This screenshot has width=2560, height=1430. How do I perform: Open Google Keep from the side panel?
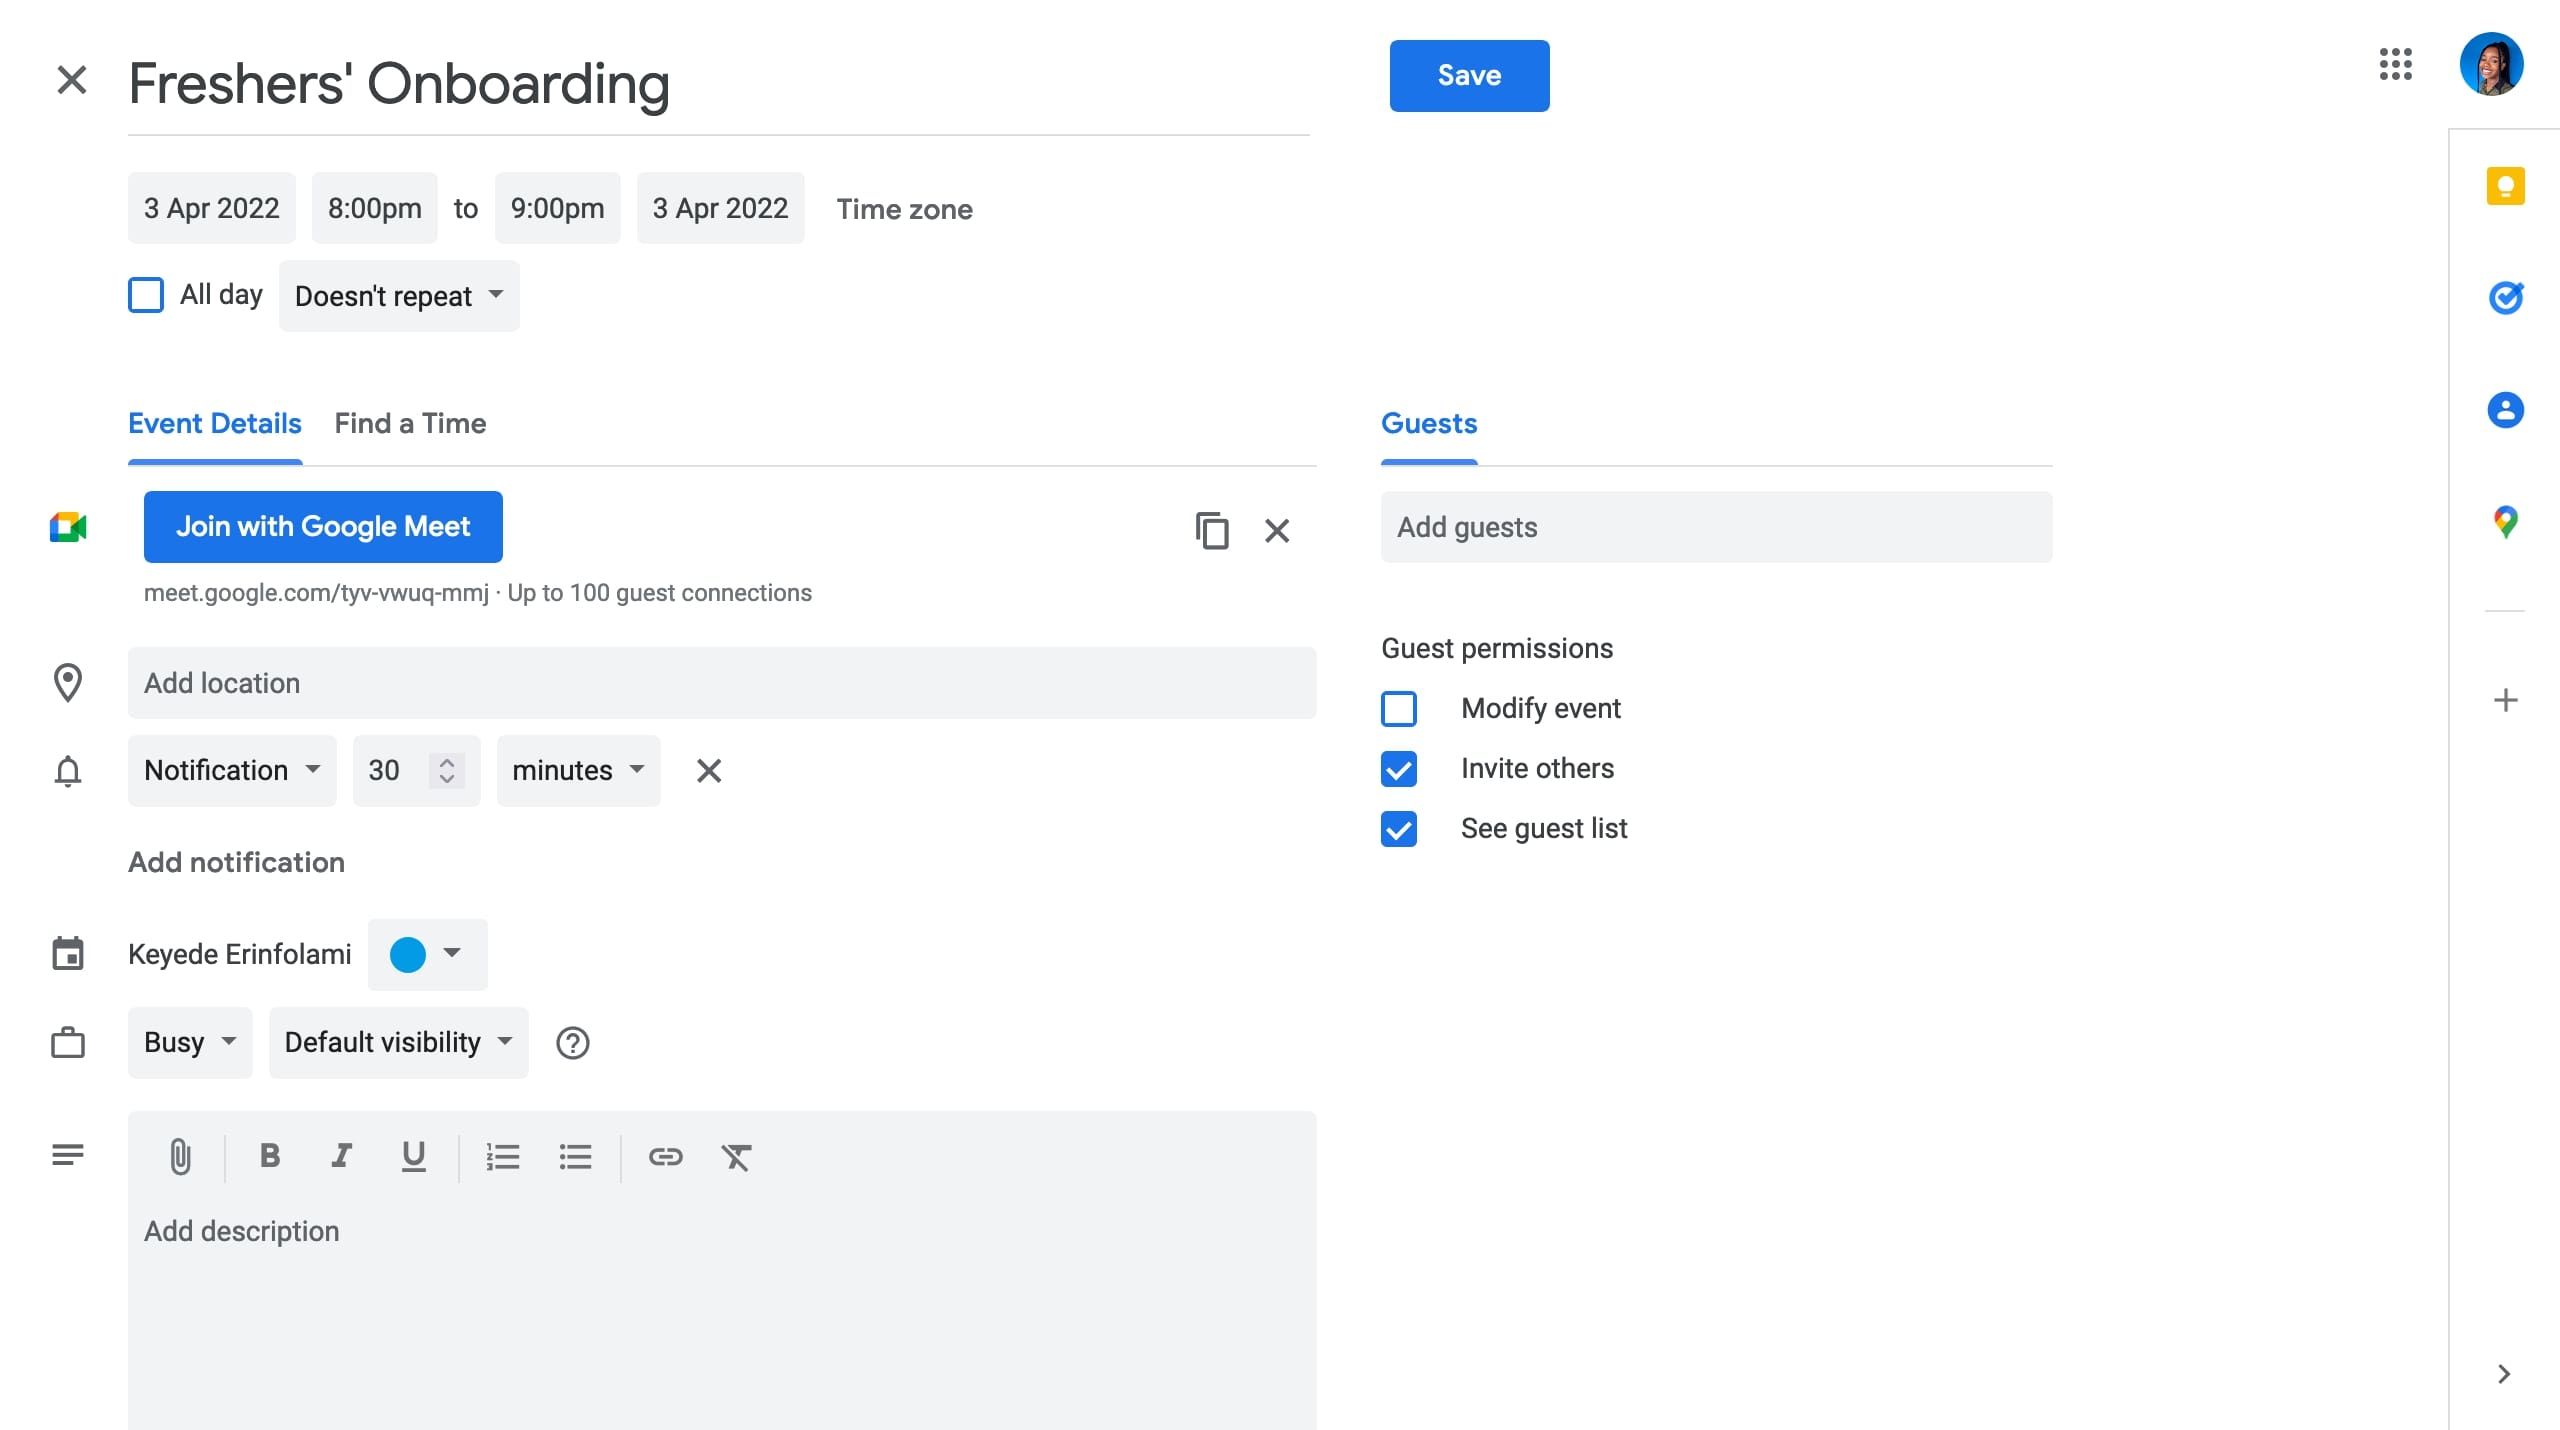tap(2505, 186)
